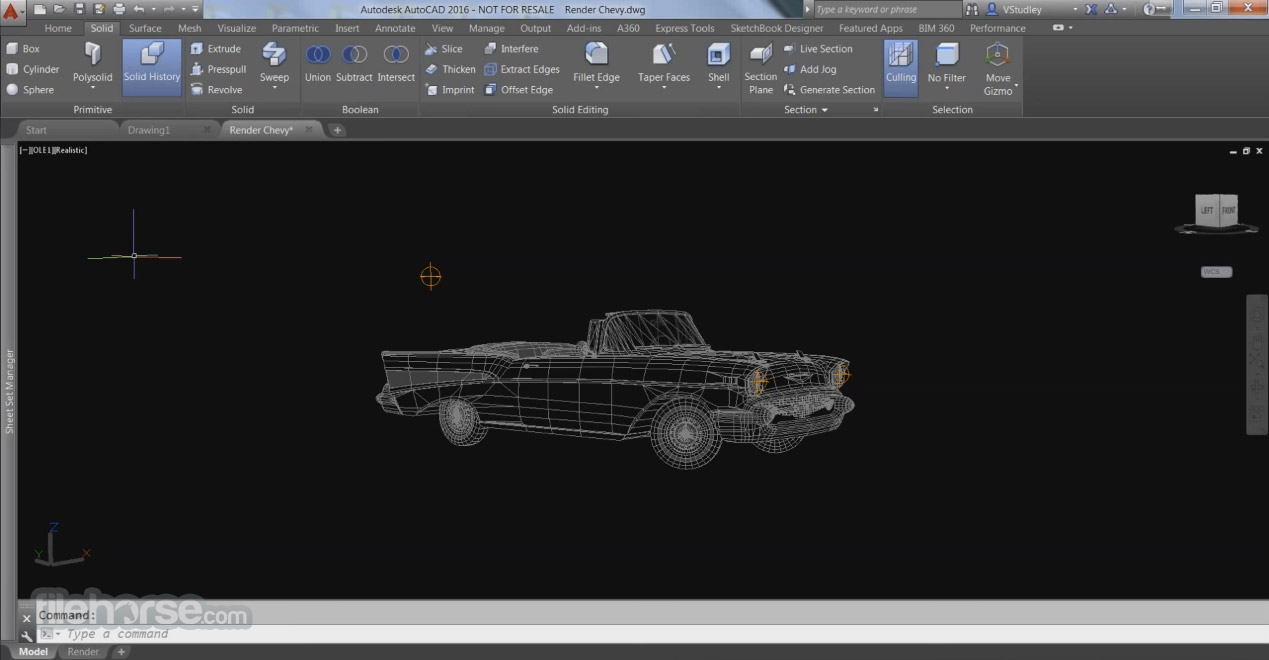This screenshot has height=660, width=1269.
Task: Toggle Live Section
Action: click(817, 48)
